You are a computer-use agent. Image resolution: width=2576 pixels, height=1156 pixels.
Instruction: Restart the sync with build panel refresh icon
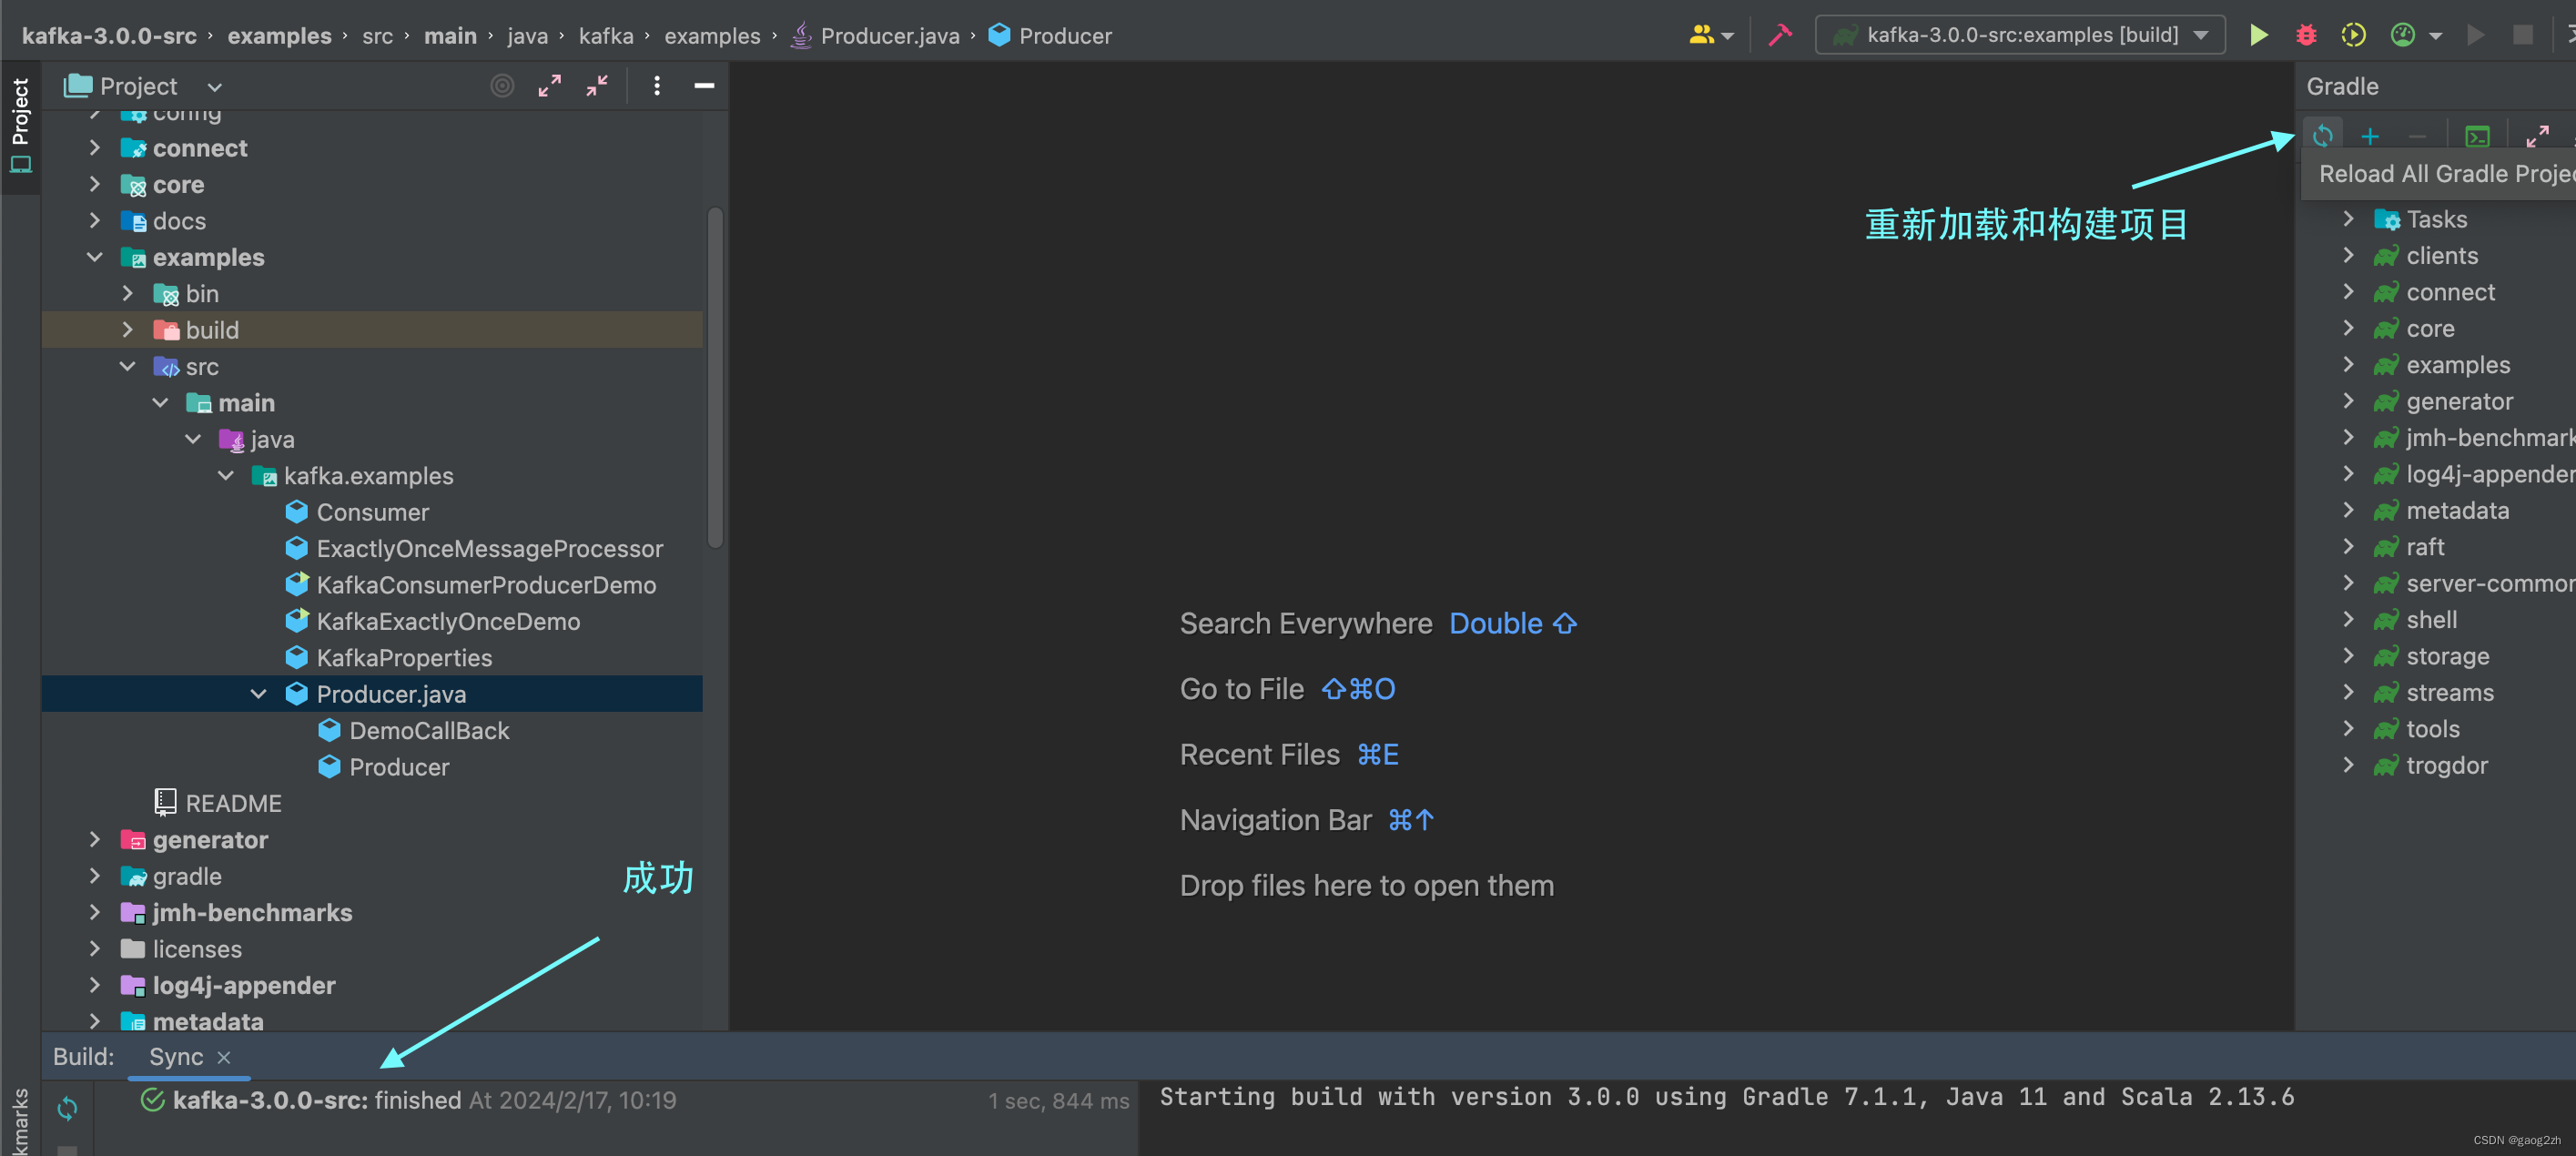point(67,1108)
